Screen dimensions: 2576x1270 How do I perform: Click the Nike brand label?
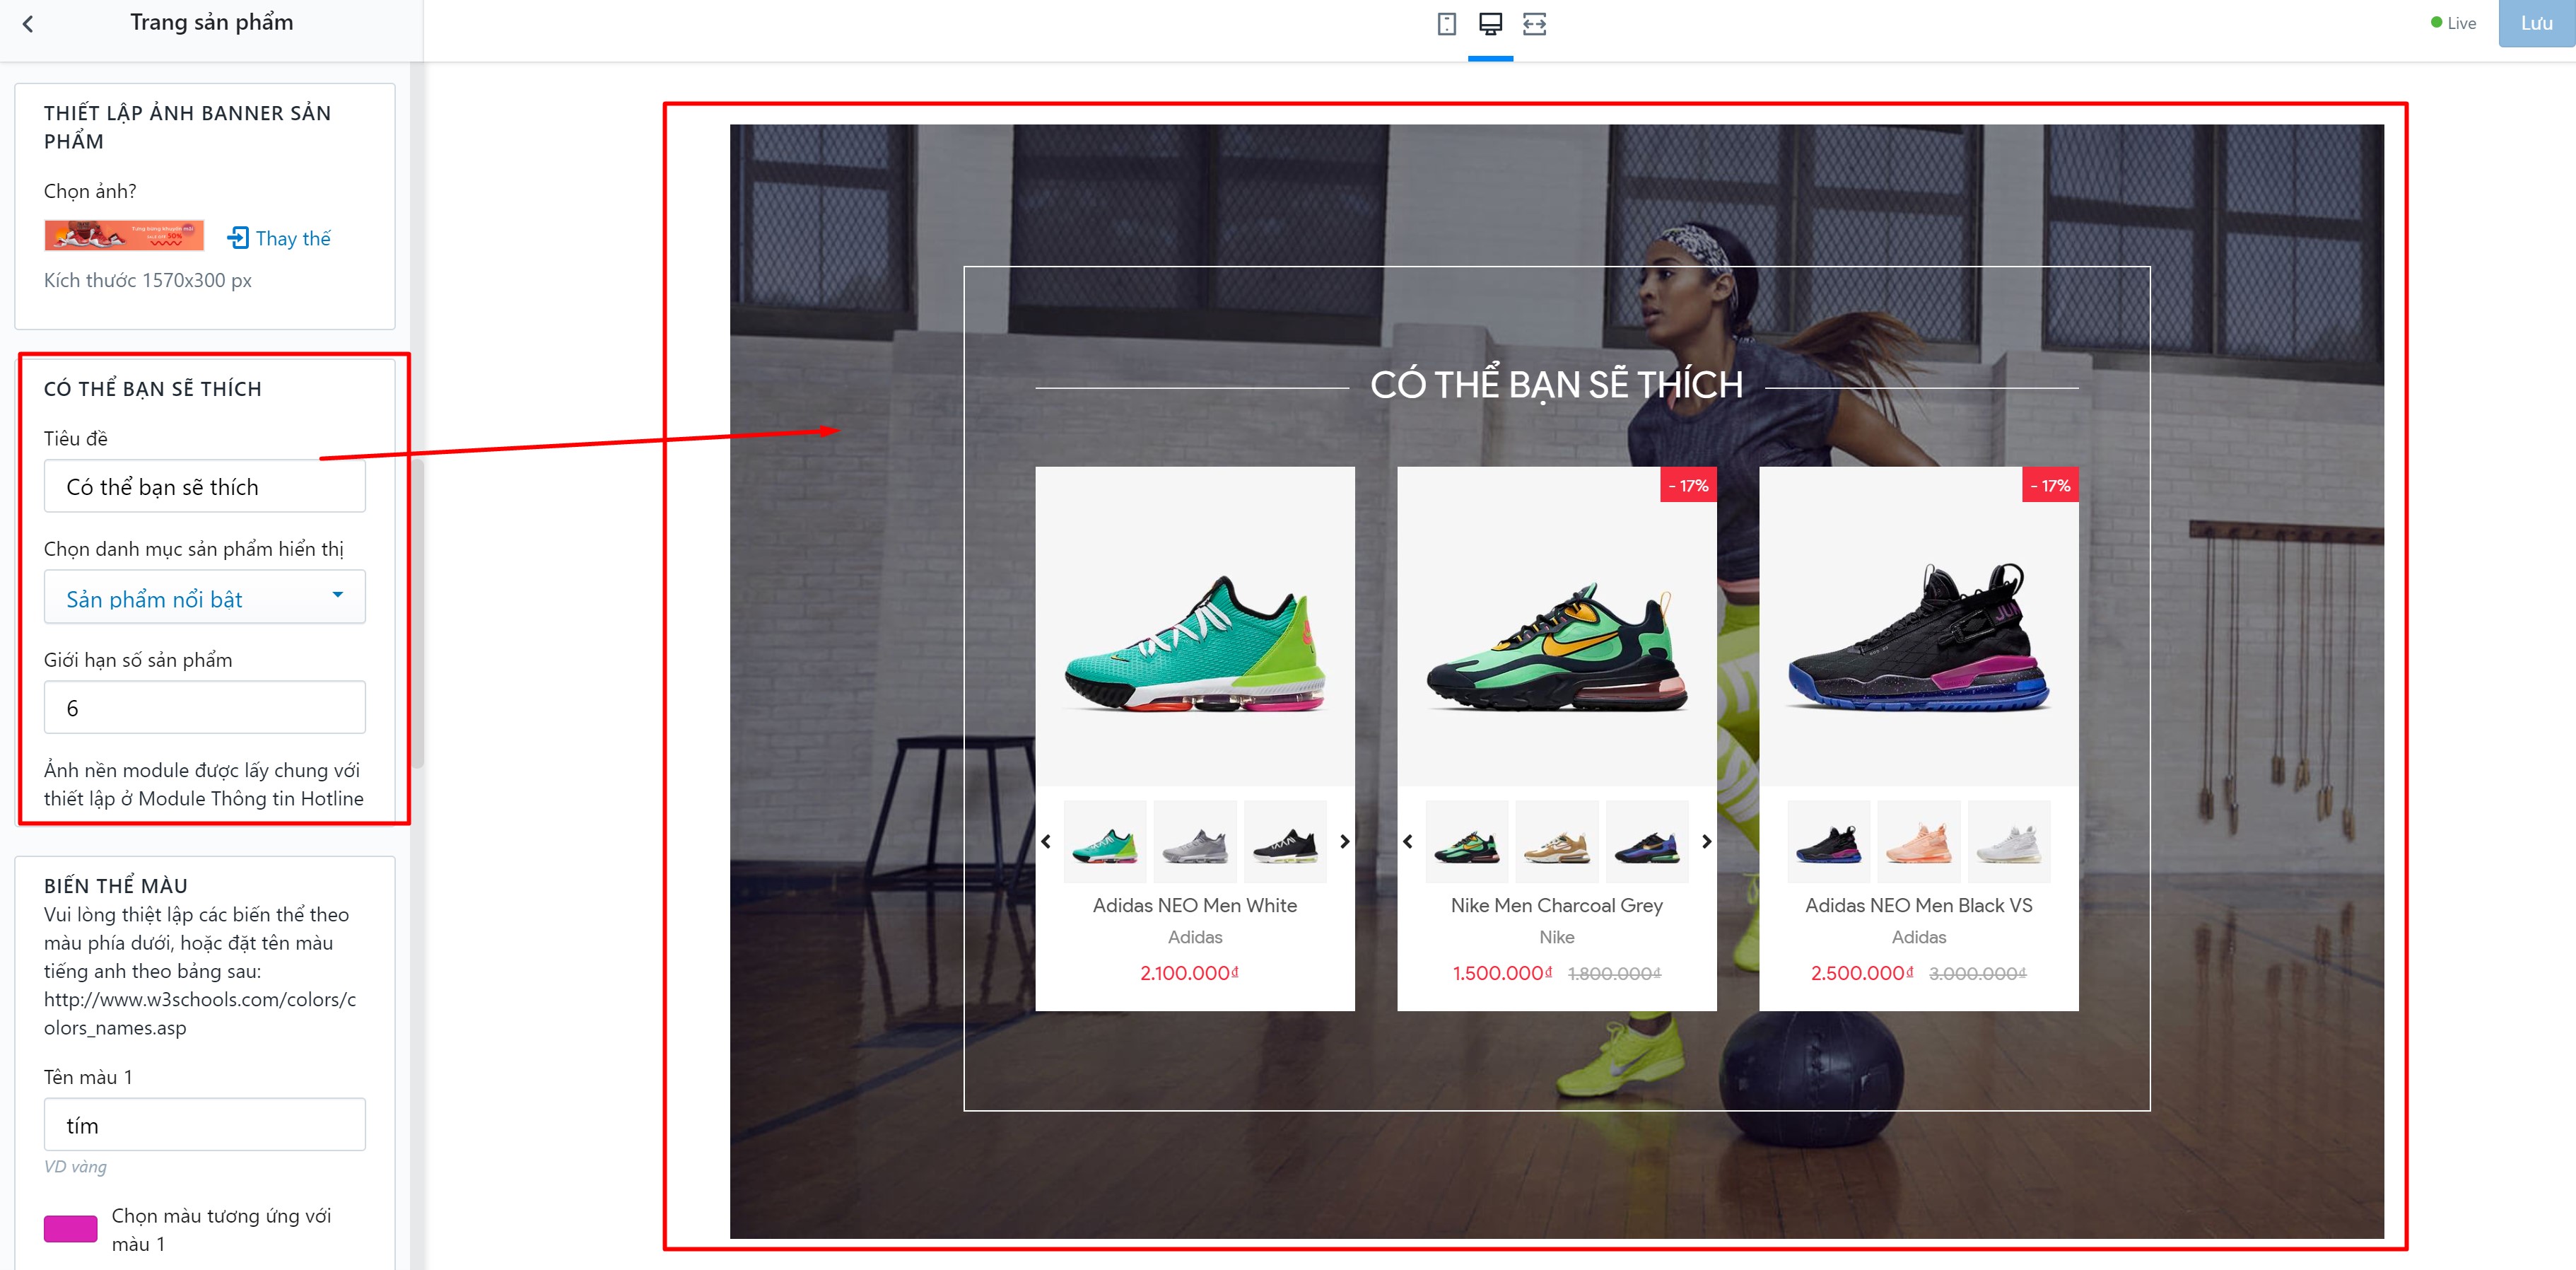1557,937
